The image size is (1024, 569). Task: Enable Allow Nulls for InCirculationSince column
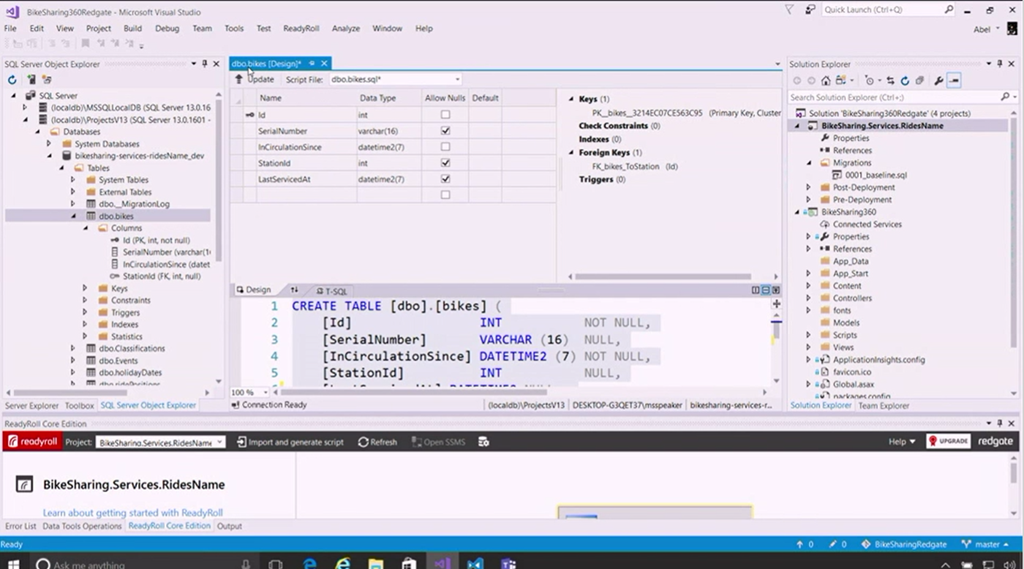click(445, 147)
